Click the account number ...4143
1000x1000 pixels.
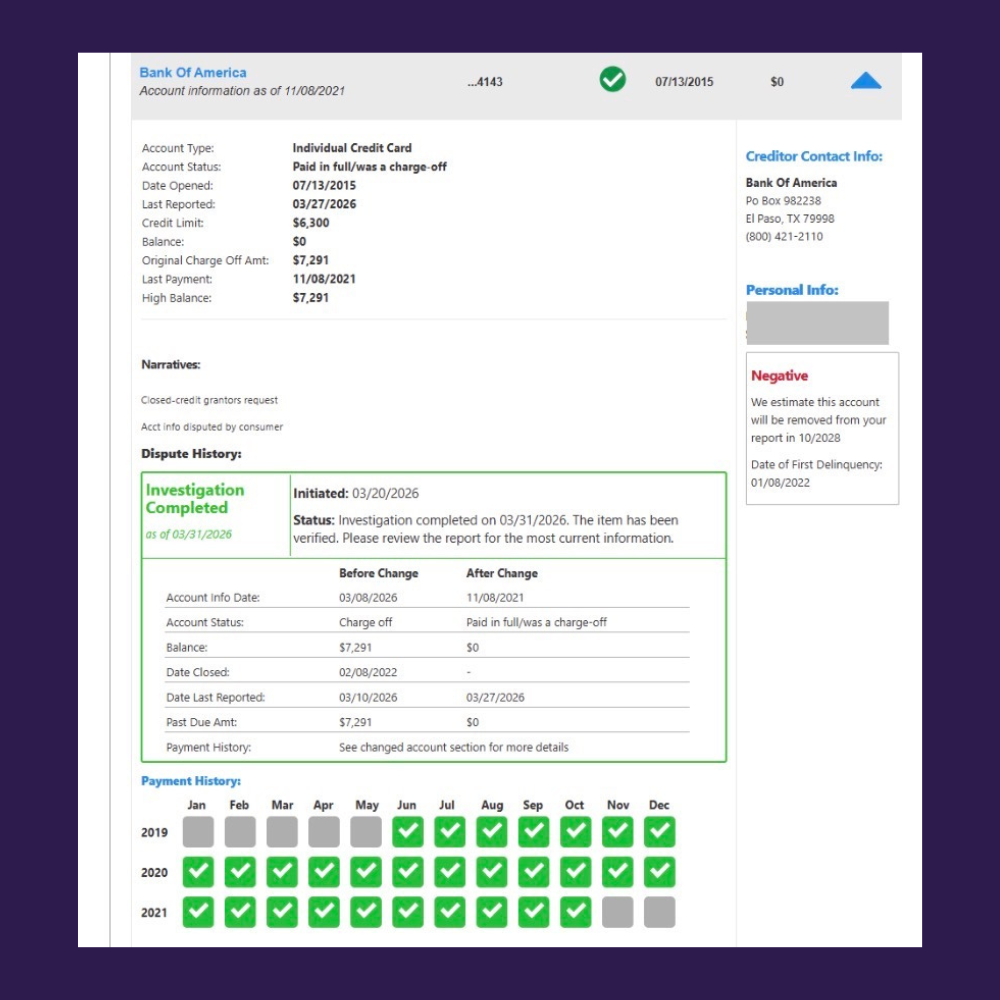point(485,82)
